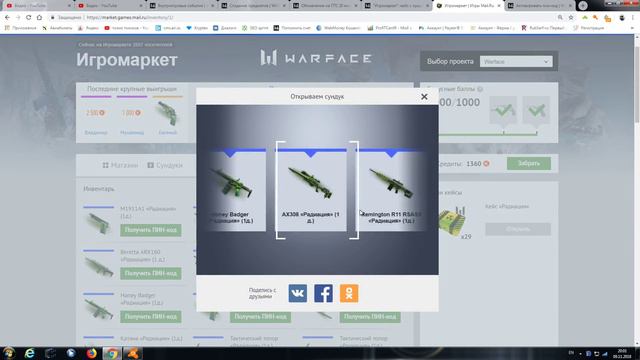Screen dimensions: 640x360
Task: Launch Firefox from the taskbar
Action: point(91,353)
